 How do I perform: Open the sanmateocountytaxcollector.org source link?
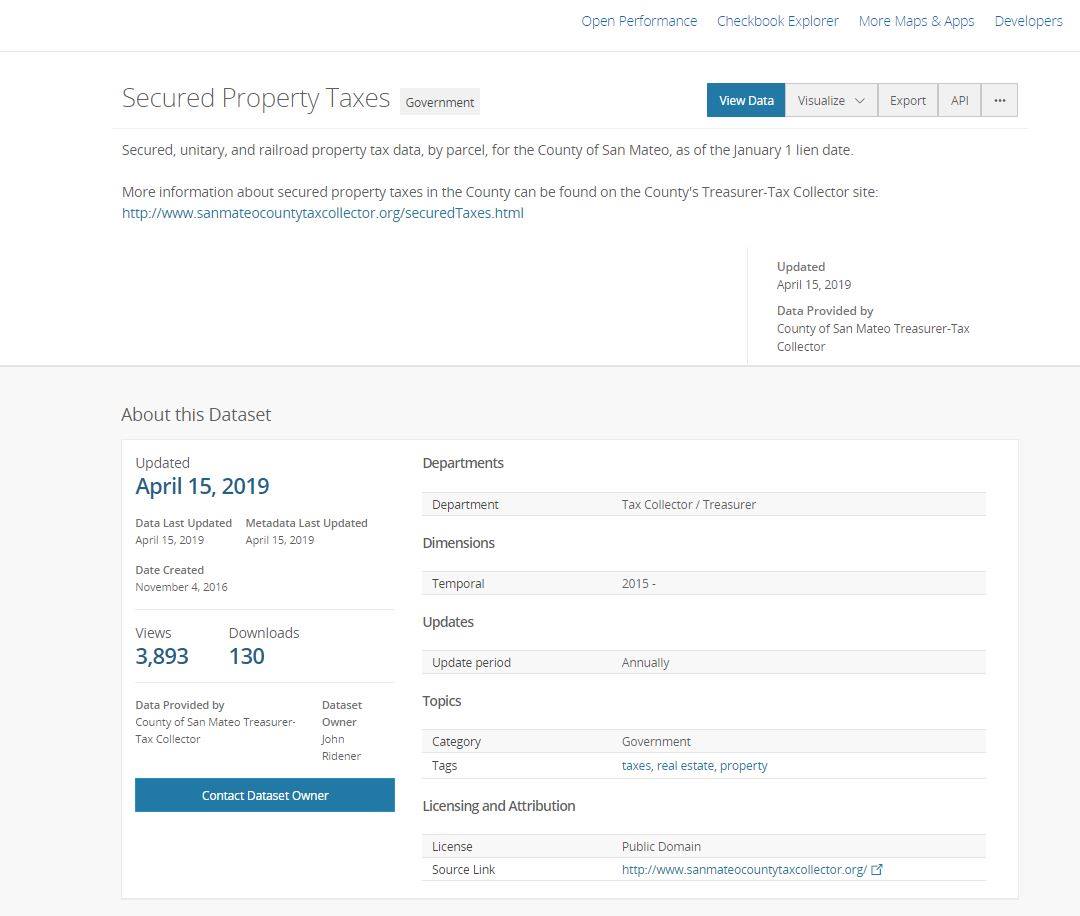744,869
